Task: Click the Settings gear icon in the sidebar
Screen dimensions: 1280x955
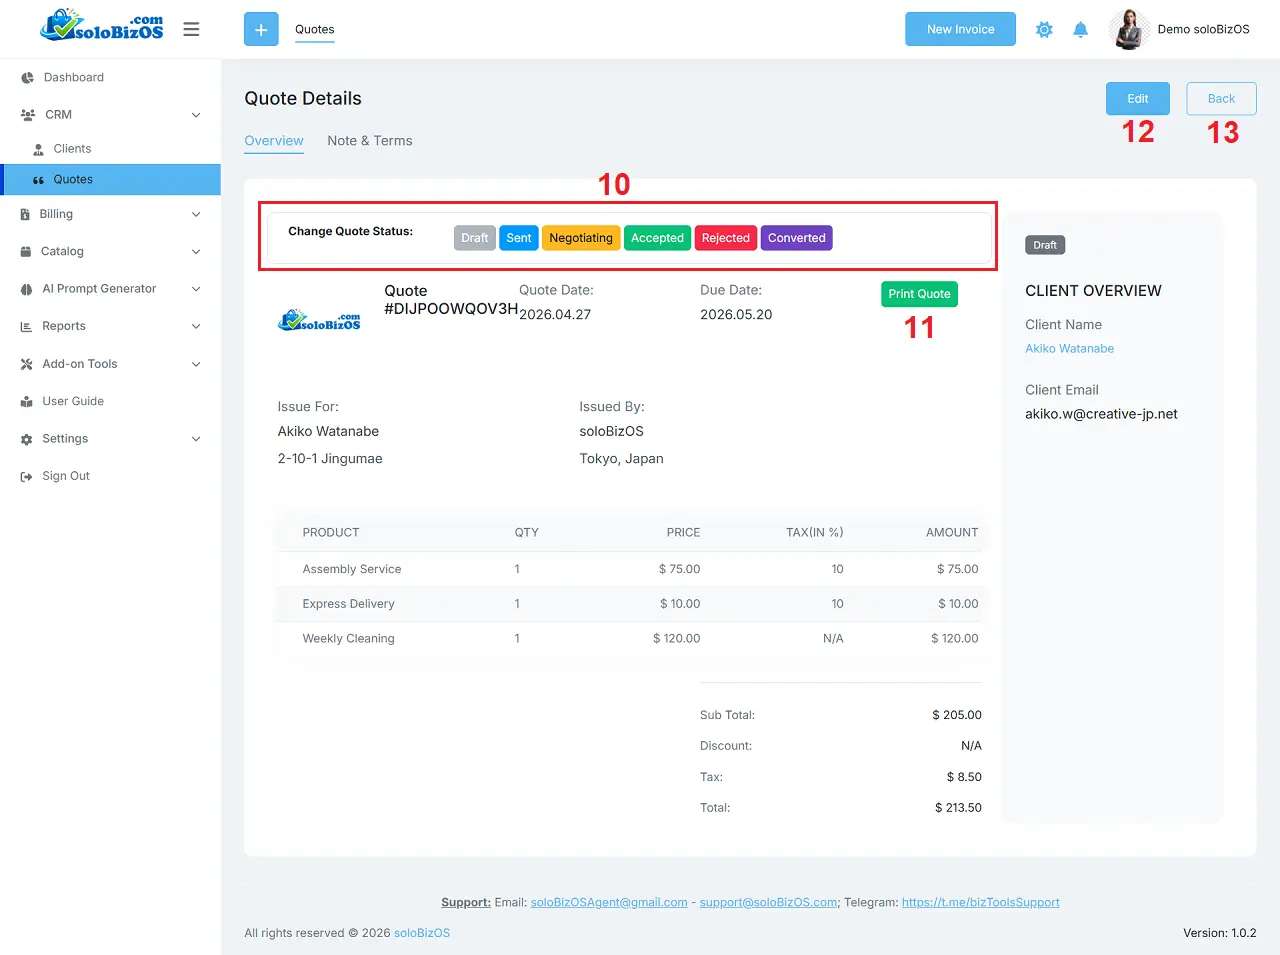Action: (26, 439)
